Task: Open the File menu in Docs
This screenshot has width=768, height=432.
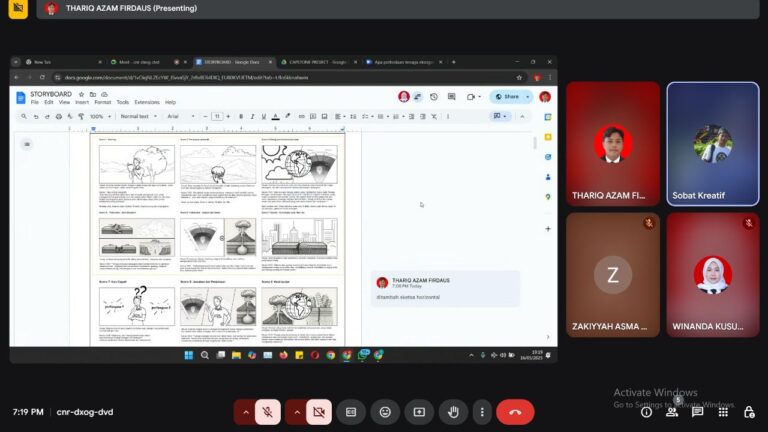Action: [x=34, y=102]
